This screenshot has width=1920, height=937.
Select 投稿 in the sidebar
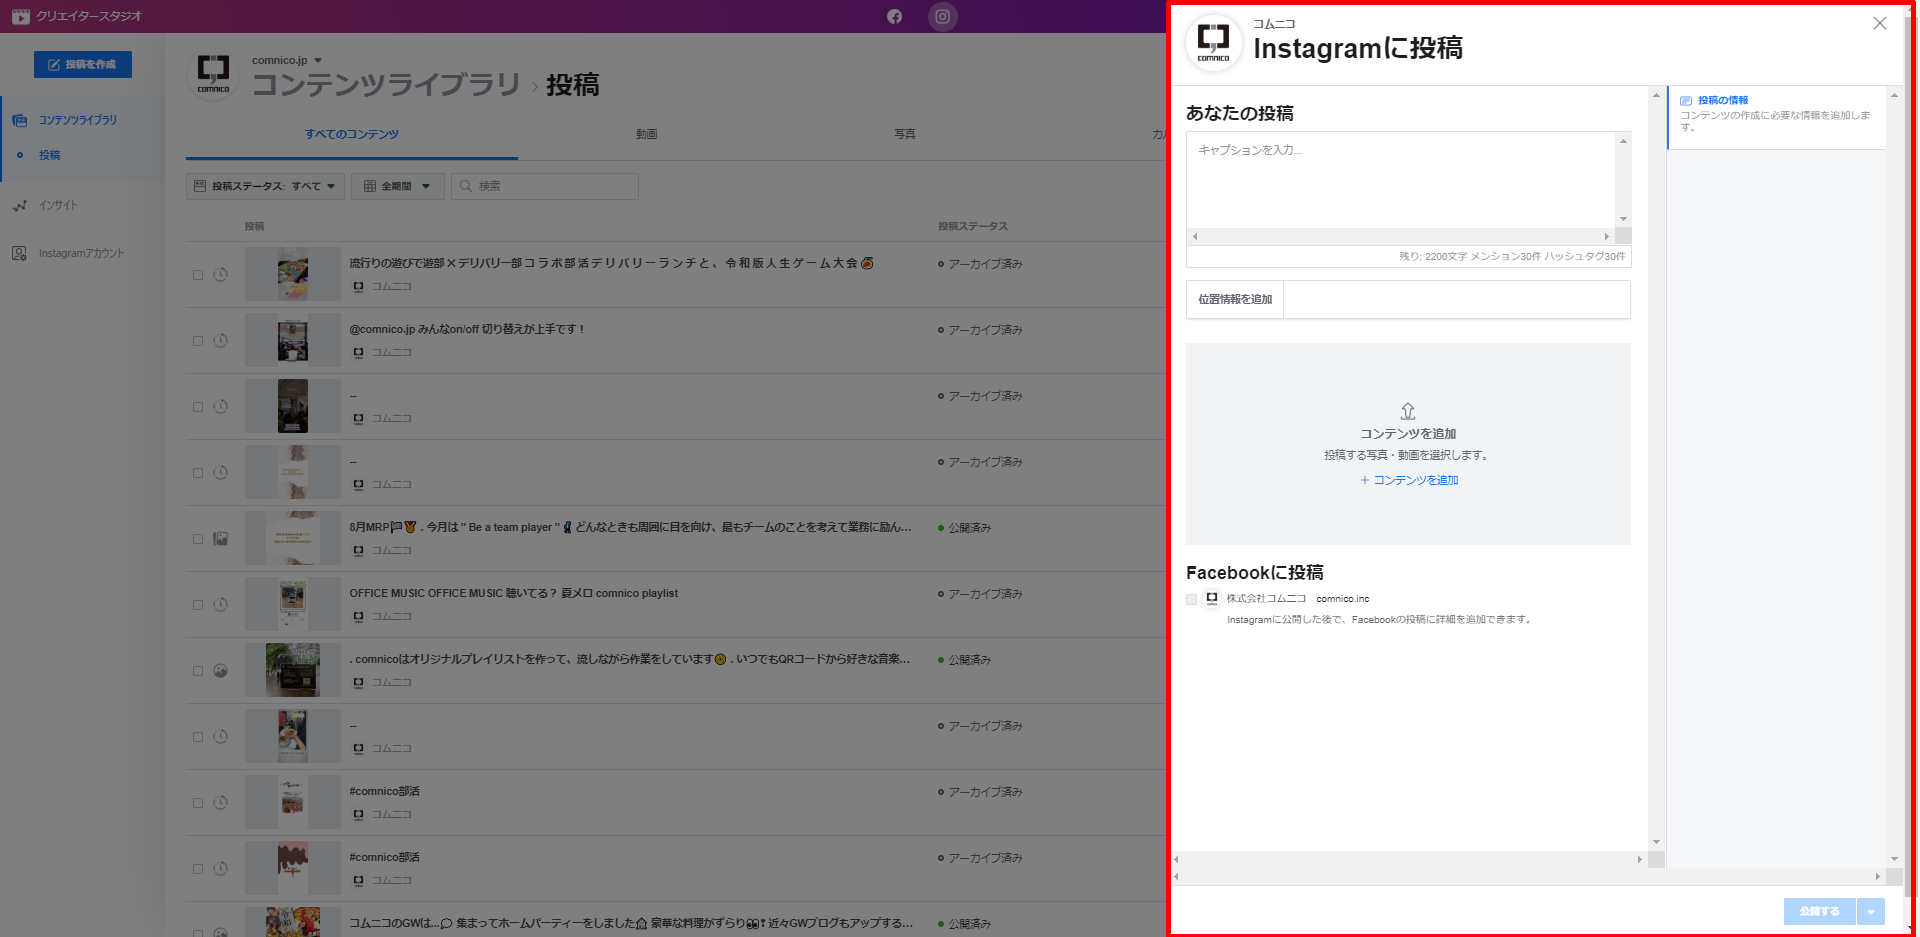[x=49, y=155]
